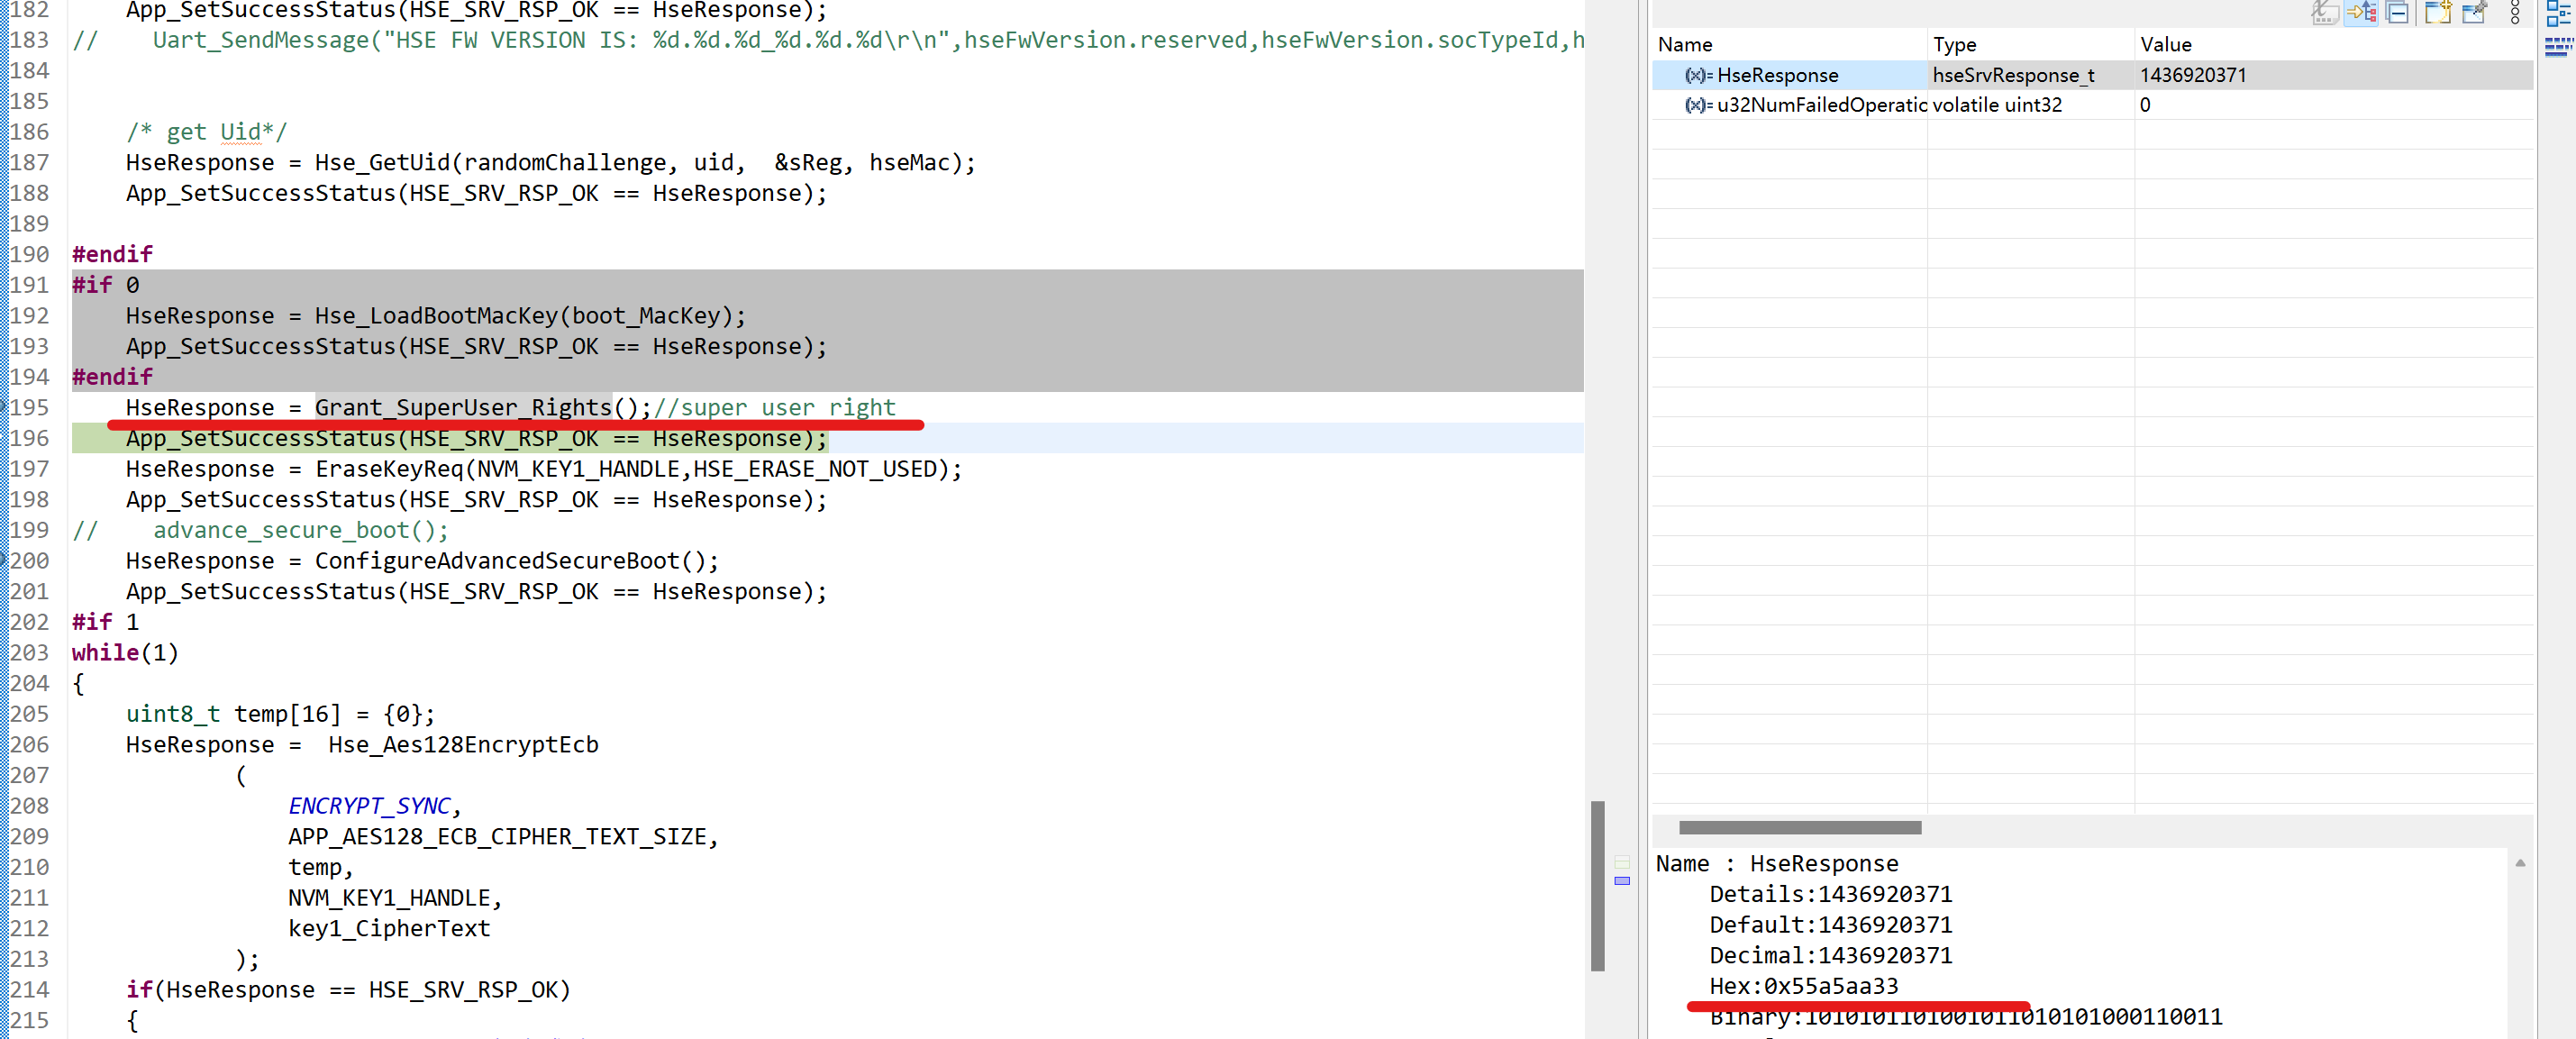
Task: Open a new Variables view
Action: tap(2438, 12)
